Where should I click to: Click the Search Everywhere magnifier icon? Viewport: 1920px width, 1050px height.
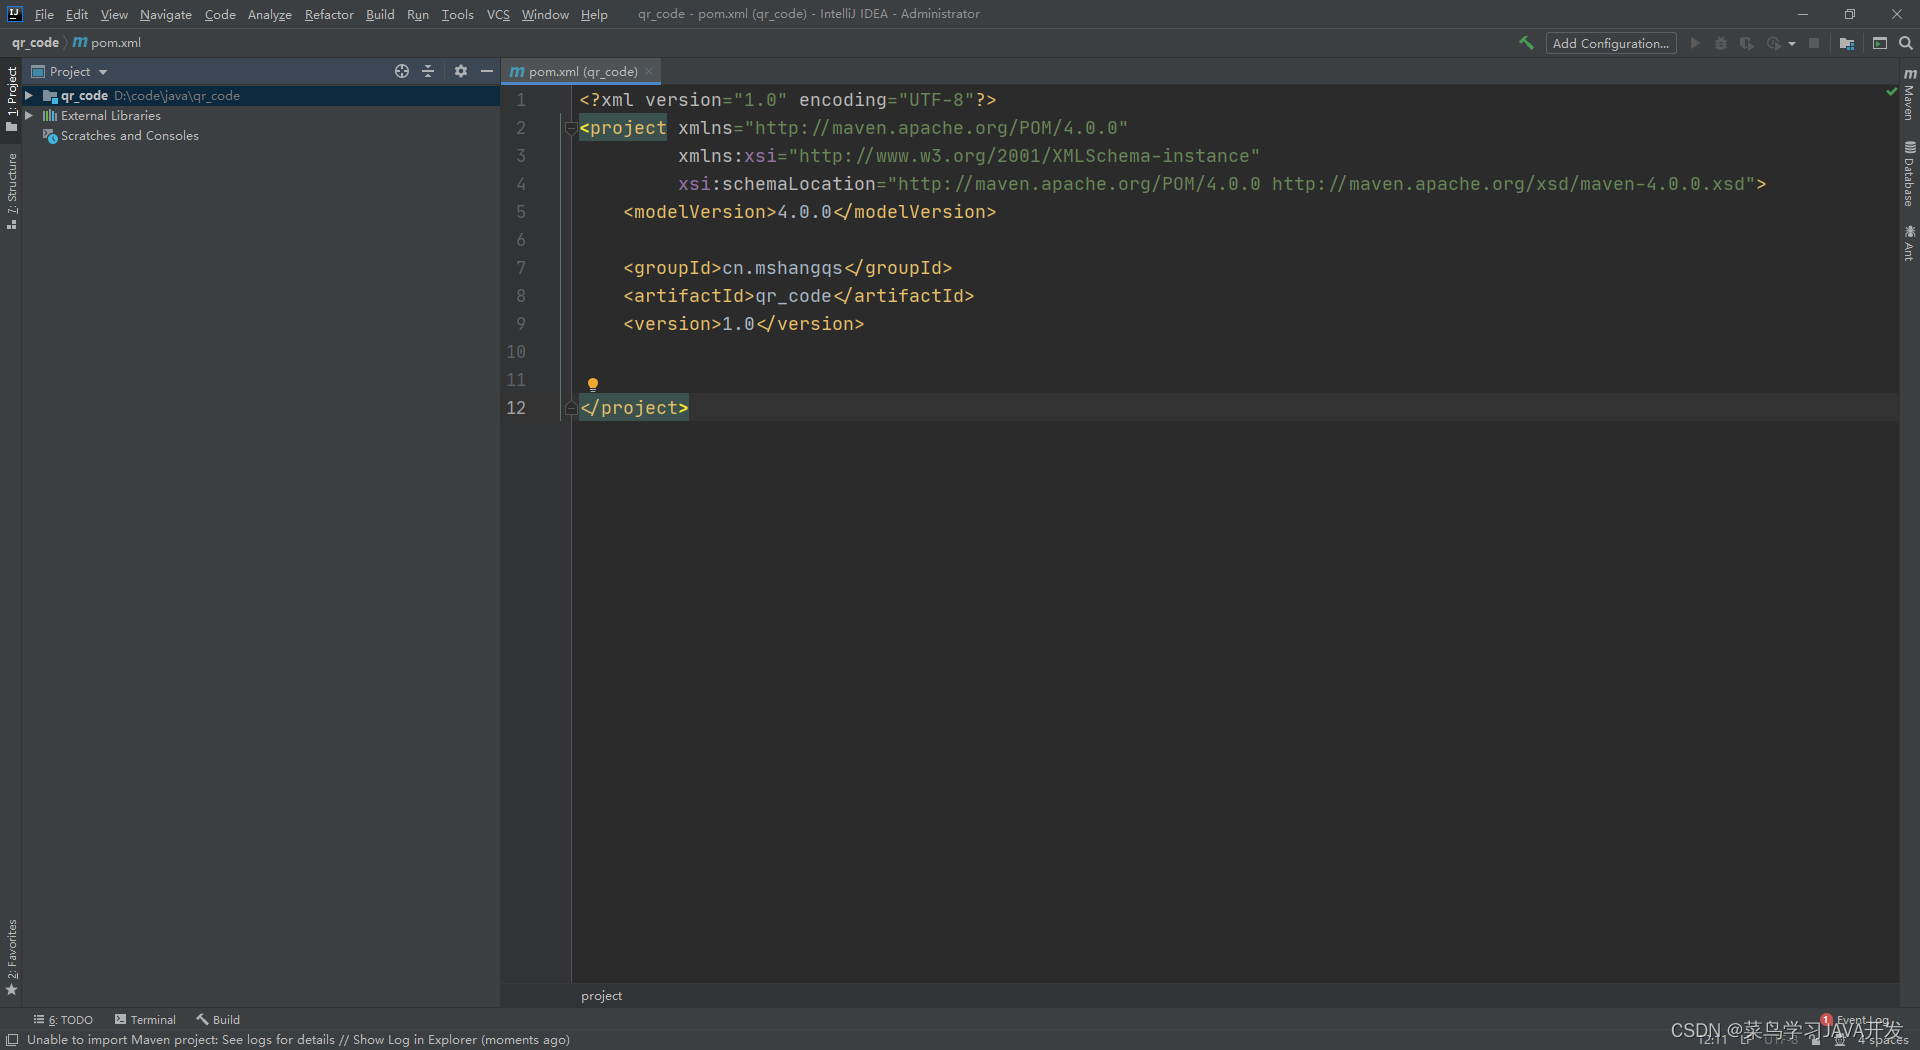tap(1906, 43)
